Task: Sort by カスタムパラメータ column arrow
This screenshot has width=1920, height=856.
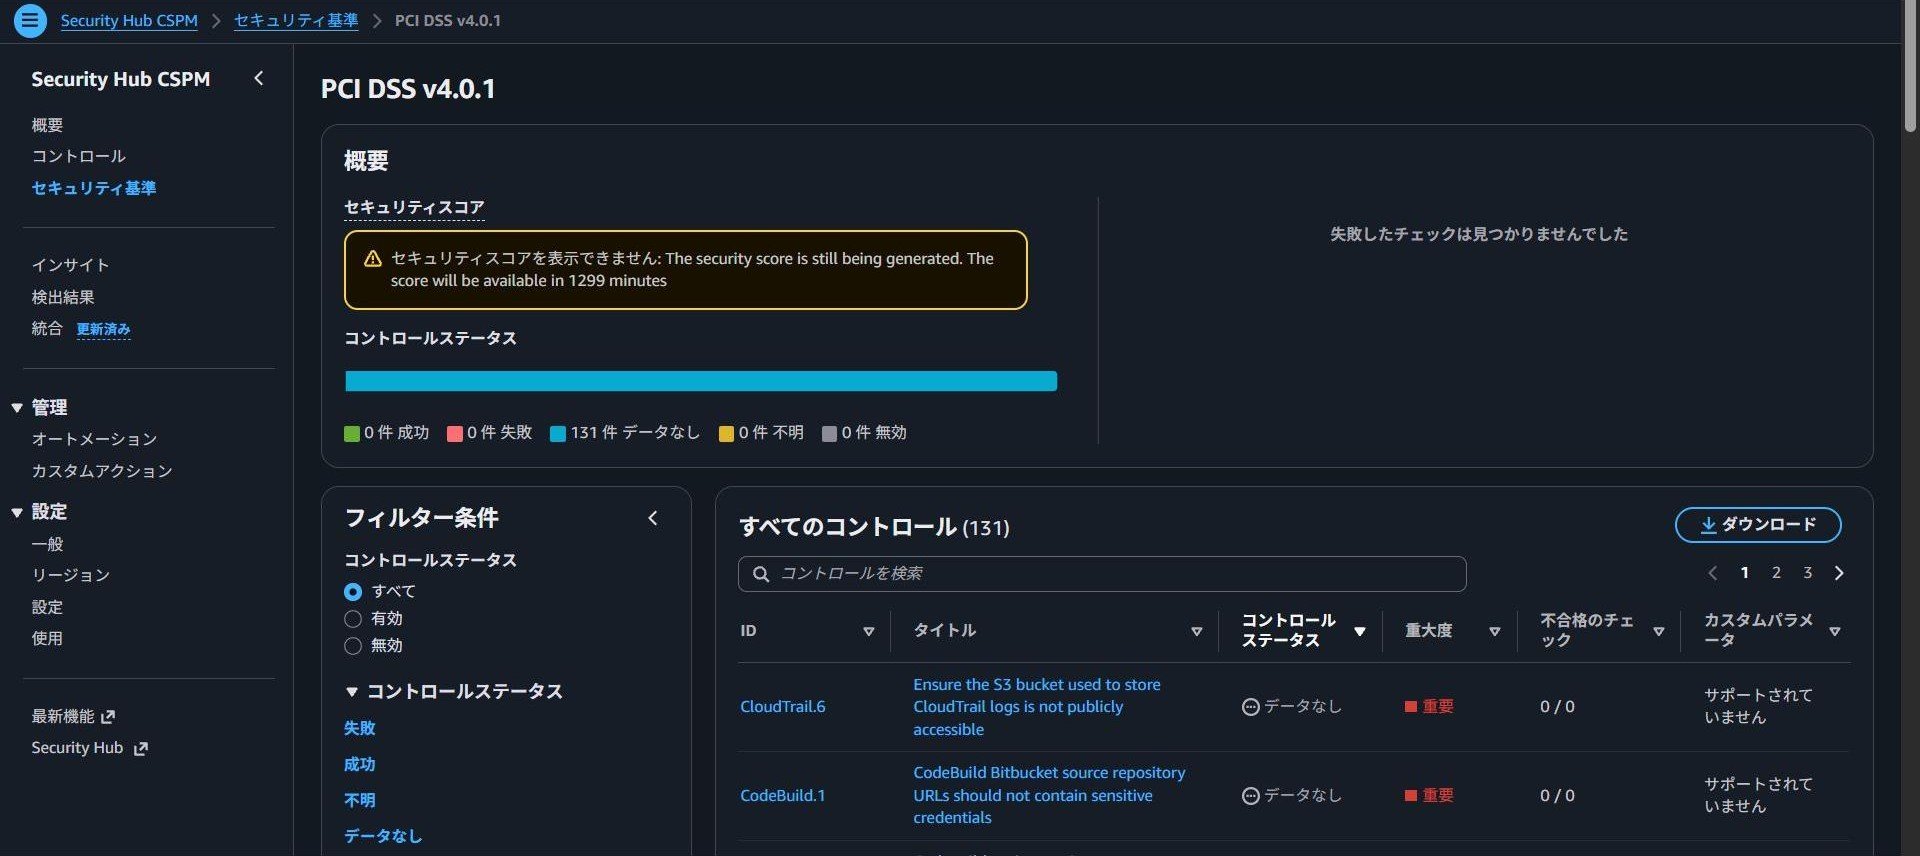Action: click(x=1834, y=631)
